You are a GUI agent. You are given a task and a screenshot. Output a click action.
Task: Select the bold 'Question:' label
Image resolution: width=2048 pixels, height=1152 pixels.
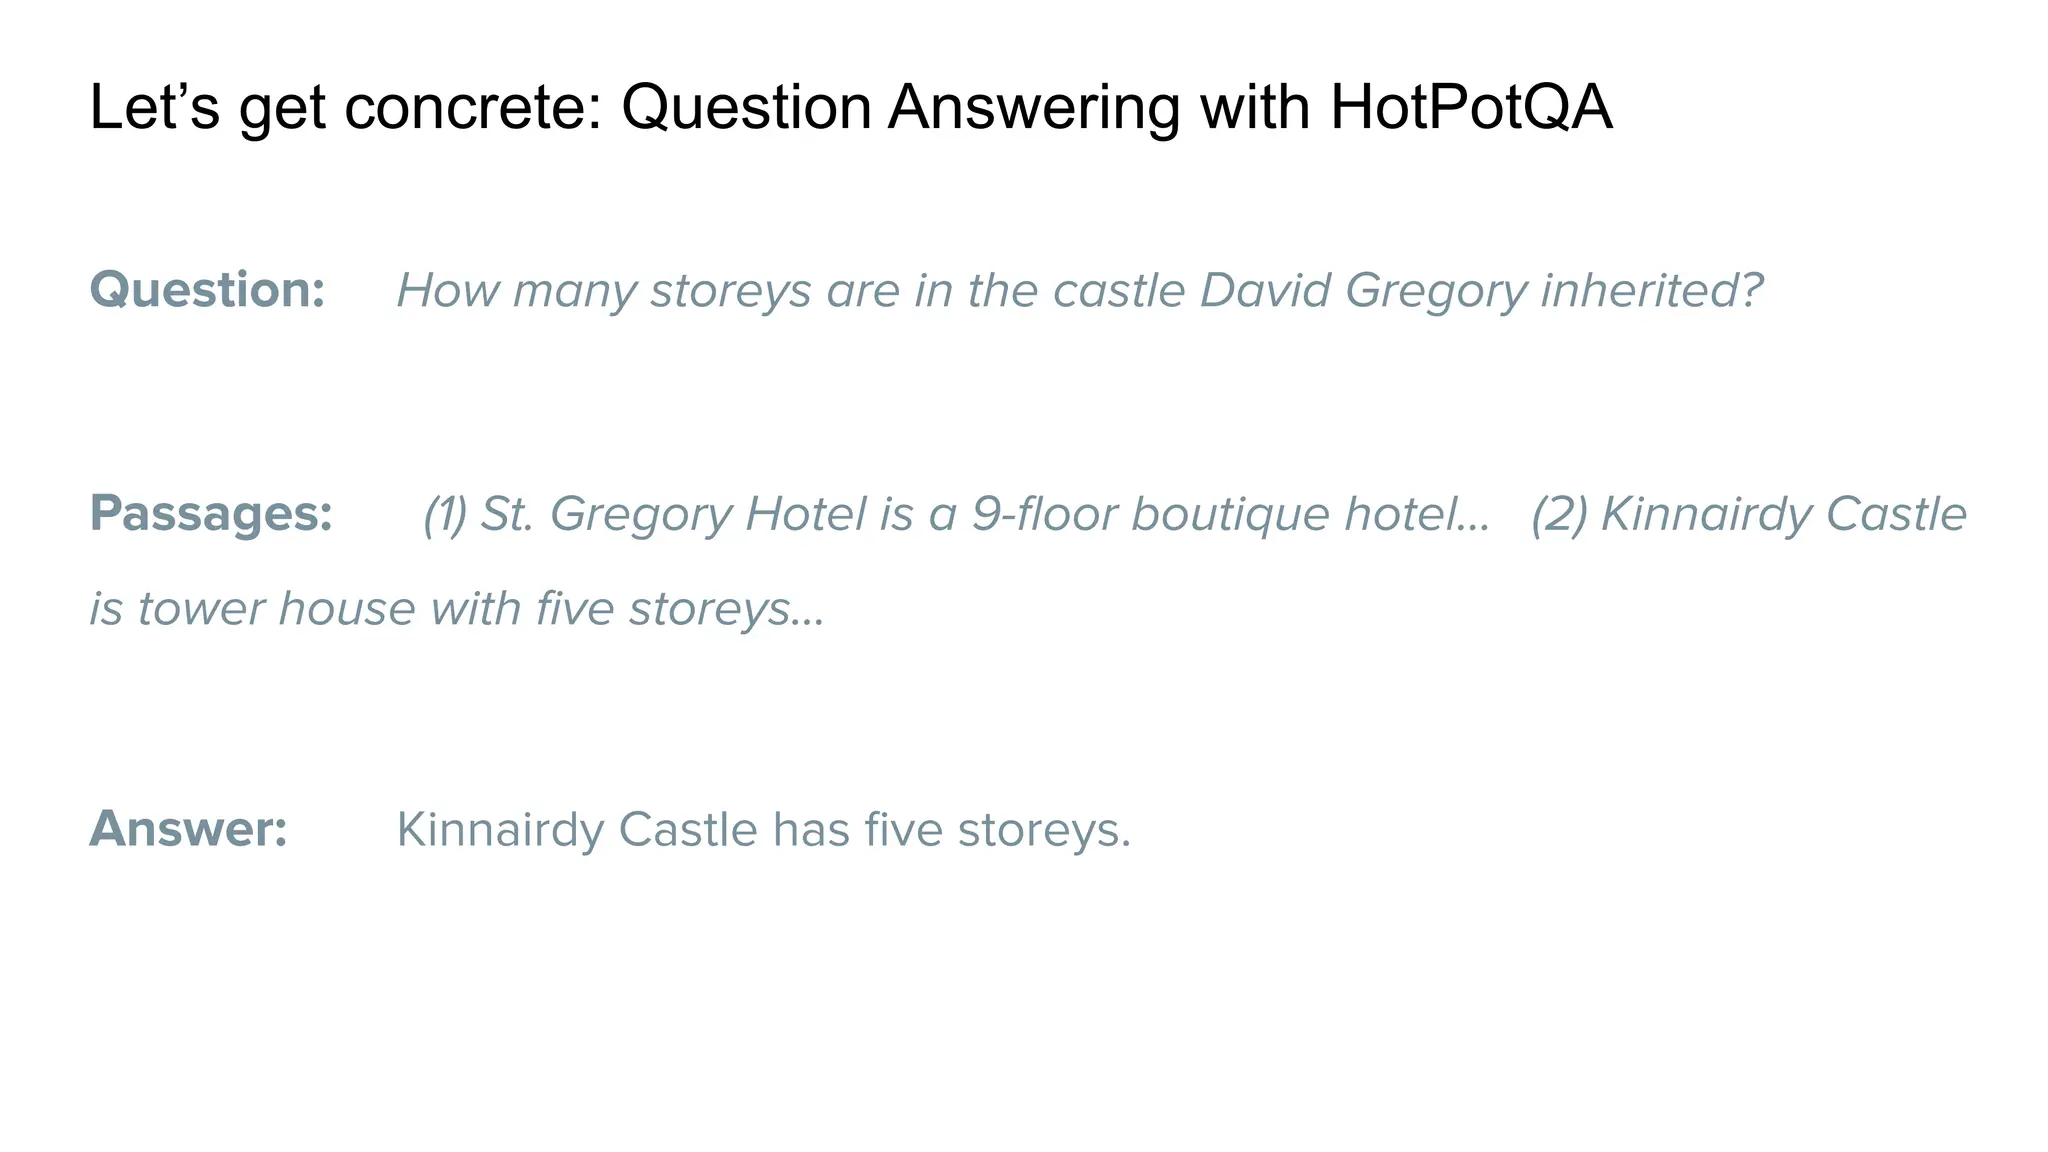(207, 290)
